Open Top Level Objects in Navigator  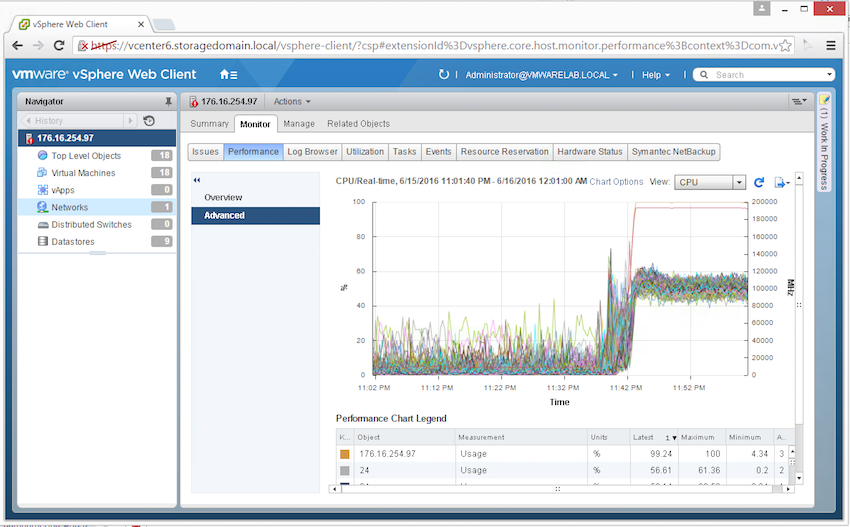96,156
